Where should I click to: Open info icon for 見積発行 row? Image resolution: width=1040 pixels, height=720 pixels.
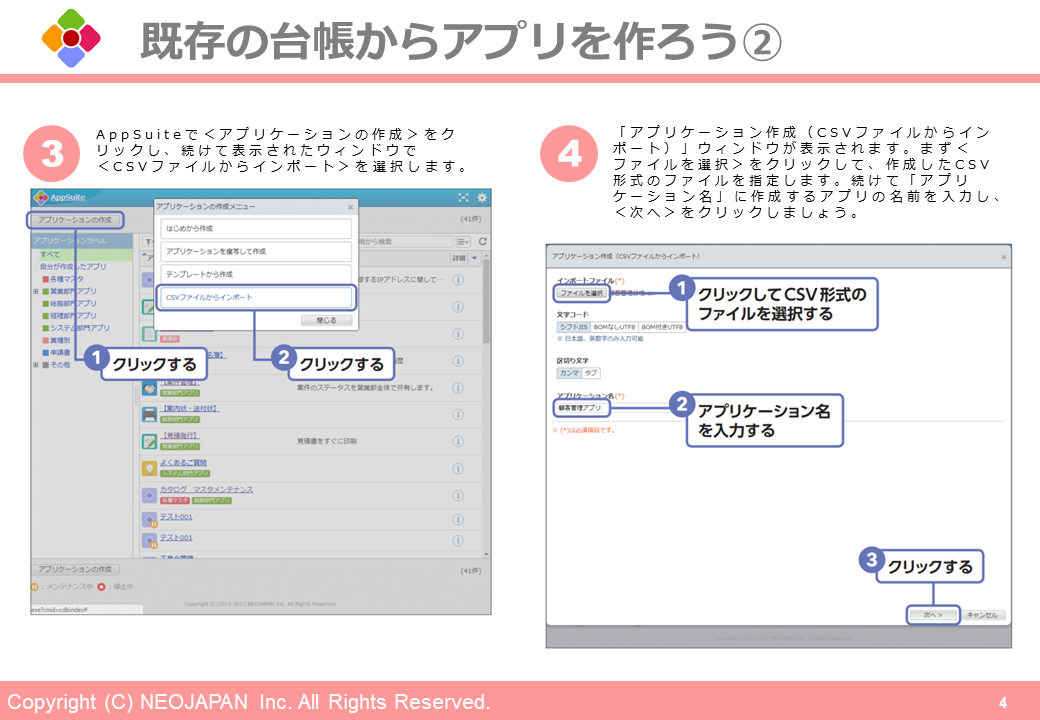tap(458, 441)
